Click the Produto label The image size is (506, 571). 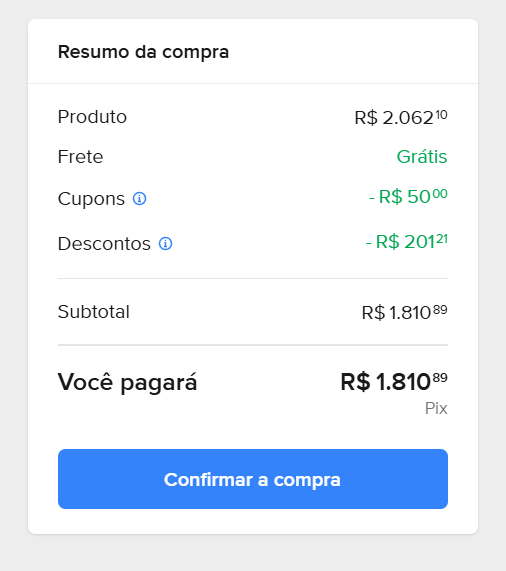tap(92, 117)
